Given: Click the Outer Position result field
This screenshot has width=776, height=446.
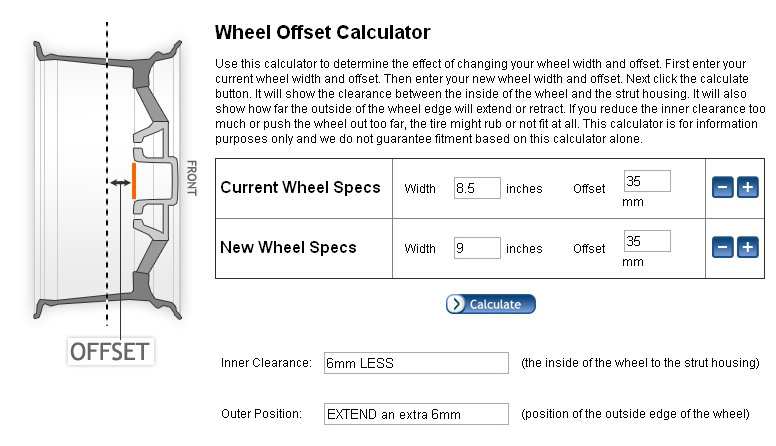Looking at the screenshot, I should tap(416, 413).
